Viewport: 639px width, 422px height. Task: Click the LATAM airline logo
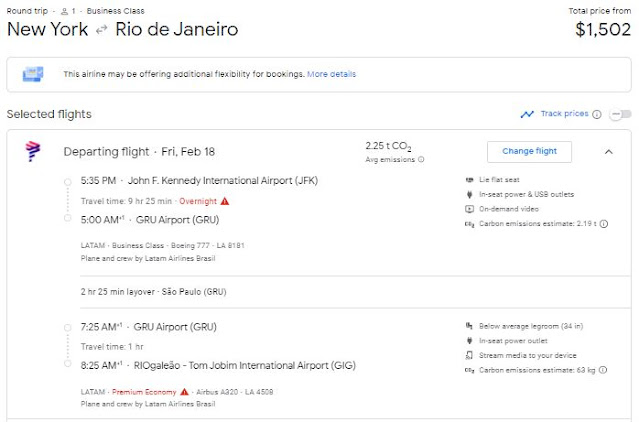(33, 151)
